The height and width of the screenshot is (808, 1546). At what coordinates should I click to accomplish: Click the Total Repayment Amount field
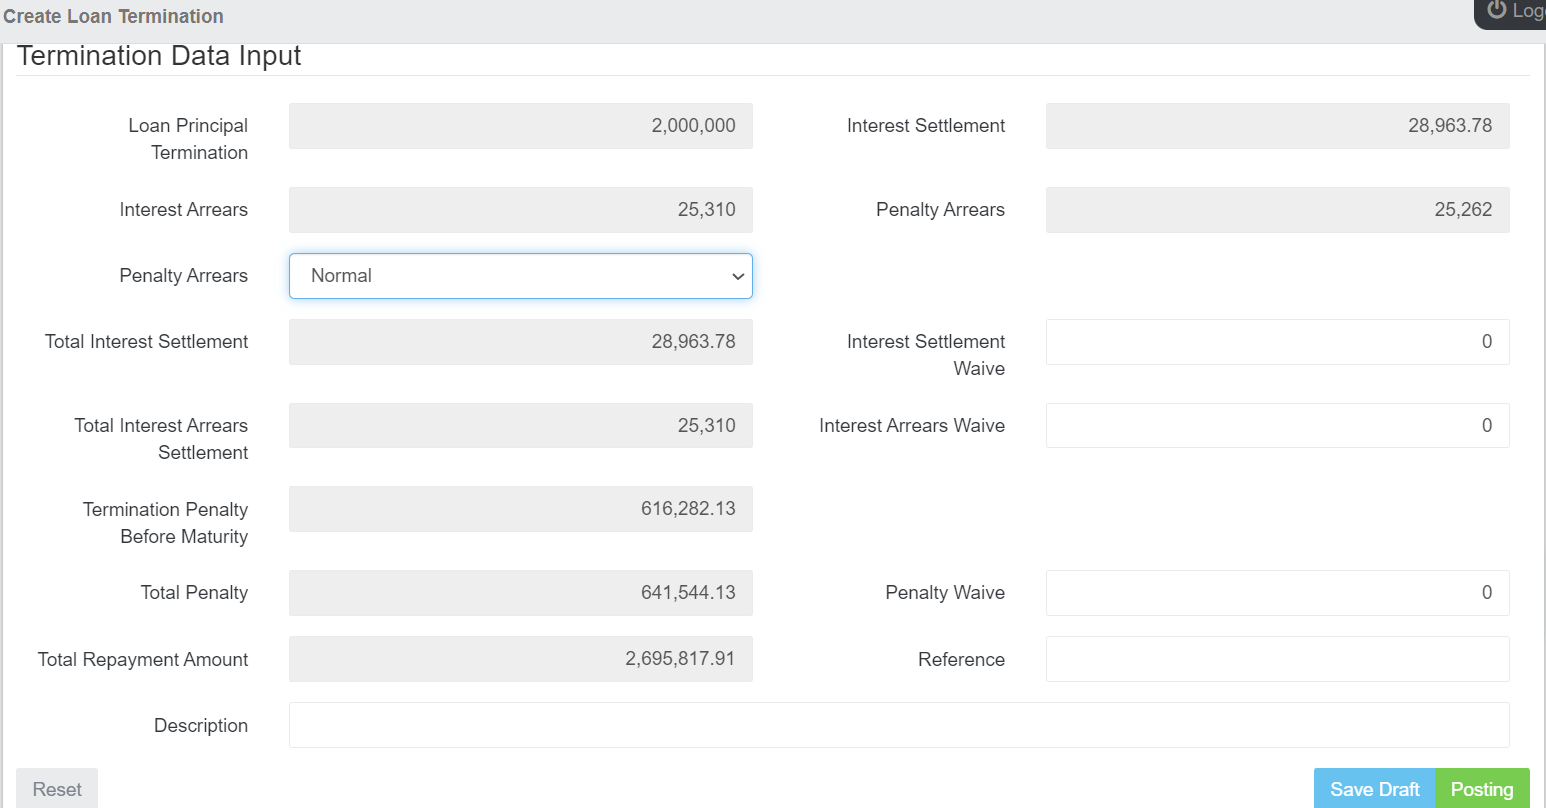(x=520, y=659)
